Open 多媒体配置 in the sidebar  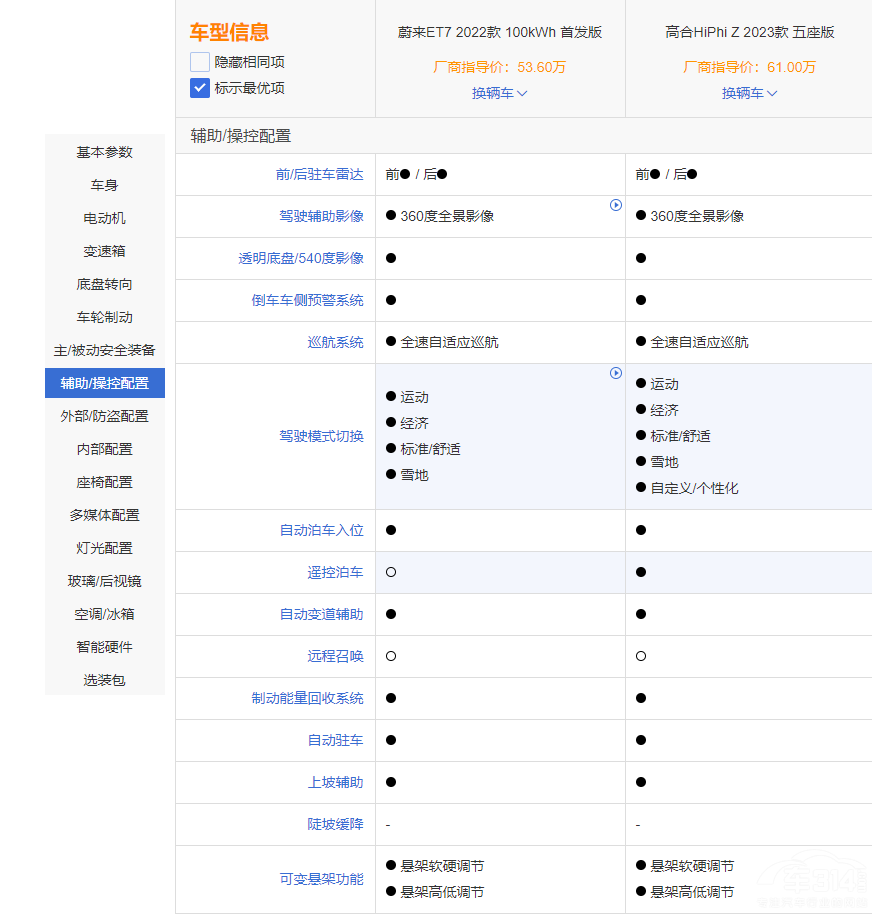tap(105, 515)
